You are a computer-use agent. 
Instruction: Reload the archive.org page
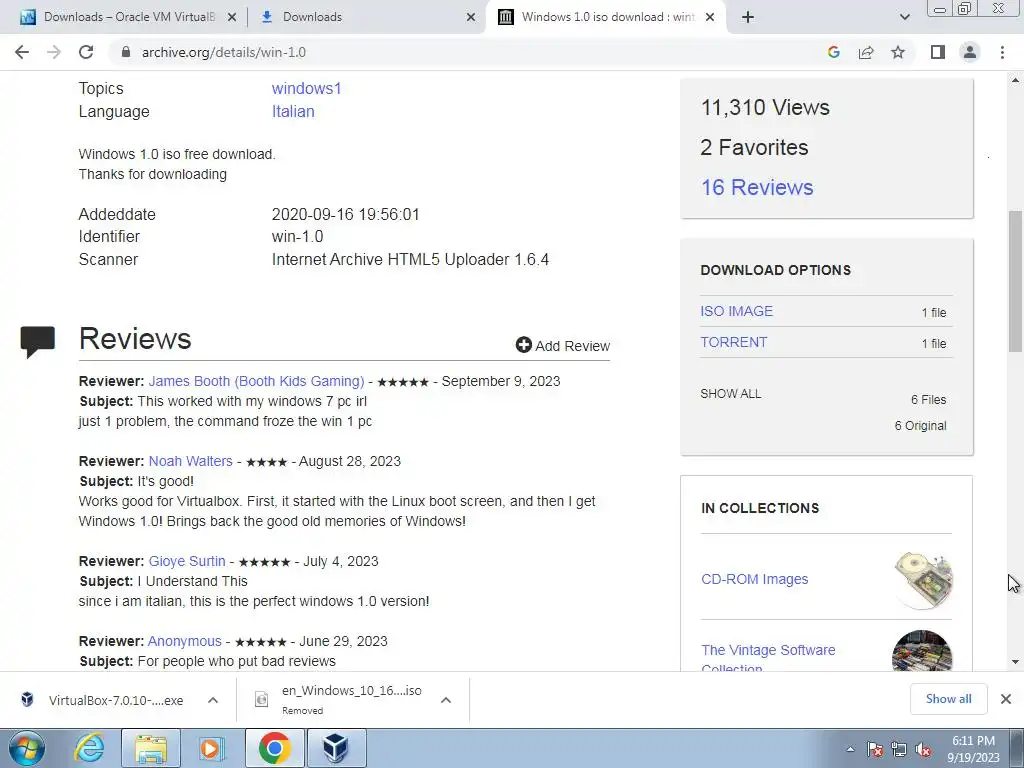86,52
